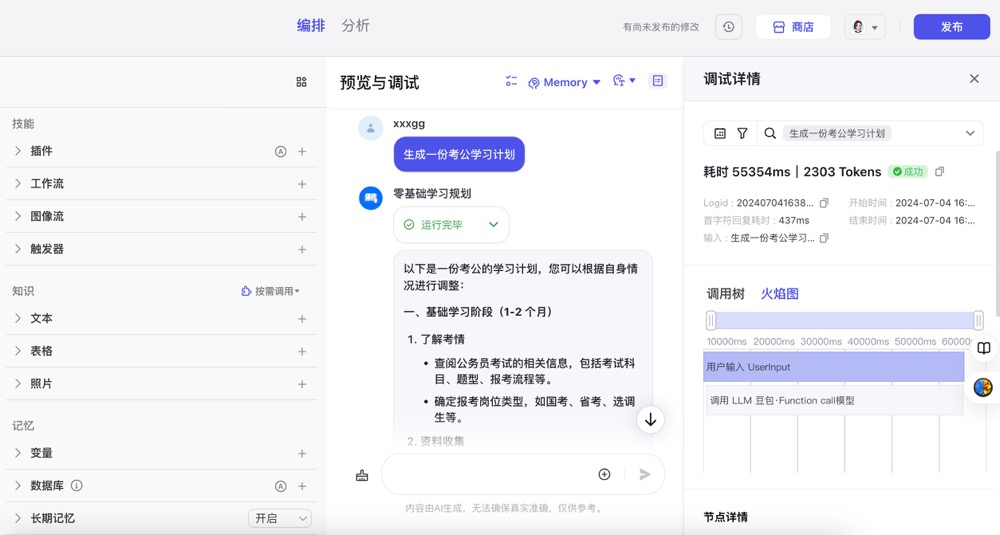Open the 长期记忆 开启 dropdown

280,518
